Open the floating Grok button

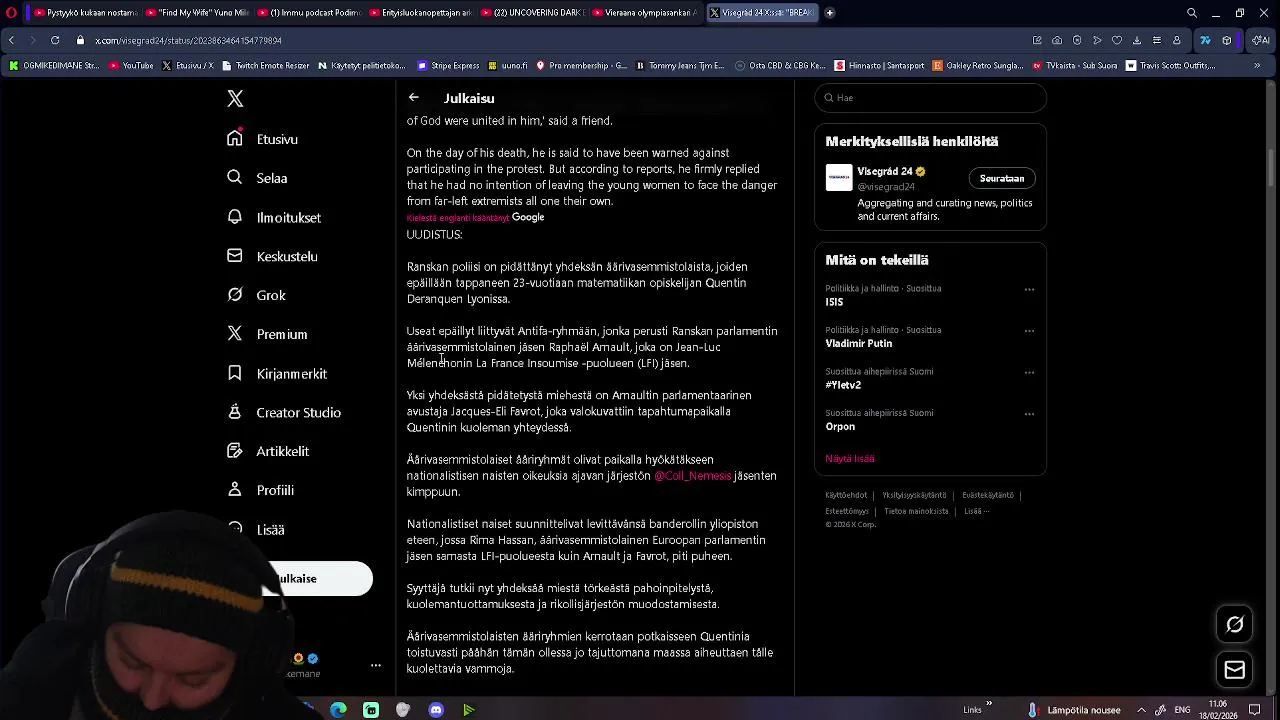point(1235,624)
